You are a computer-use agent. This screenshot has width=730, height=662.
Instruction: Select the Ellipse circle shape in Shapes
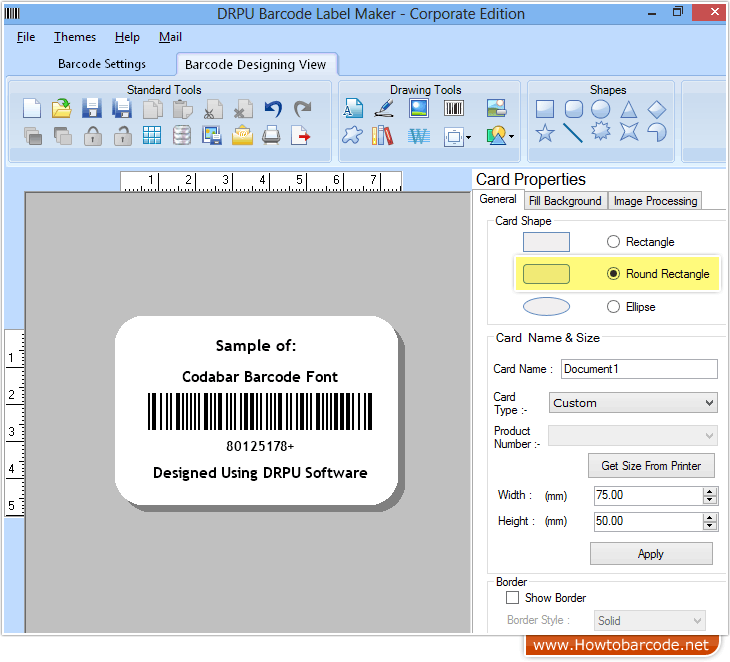coord(601,109)
